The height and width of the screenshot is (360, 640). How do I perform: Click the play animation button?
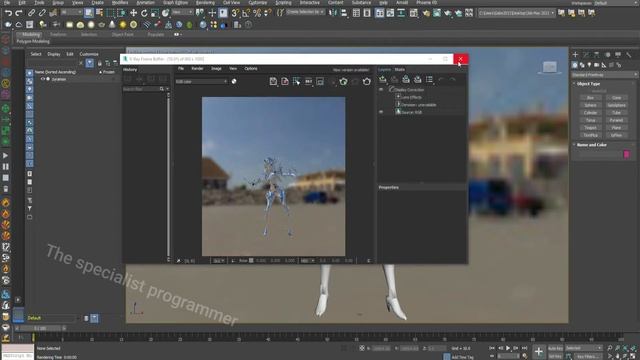pos(508,348)
